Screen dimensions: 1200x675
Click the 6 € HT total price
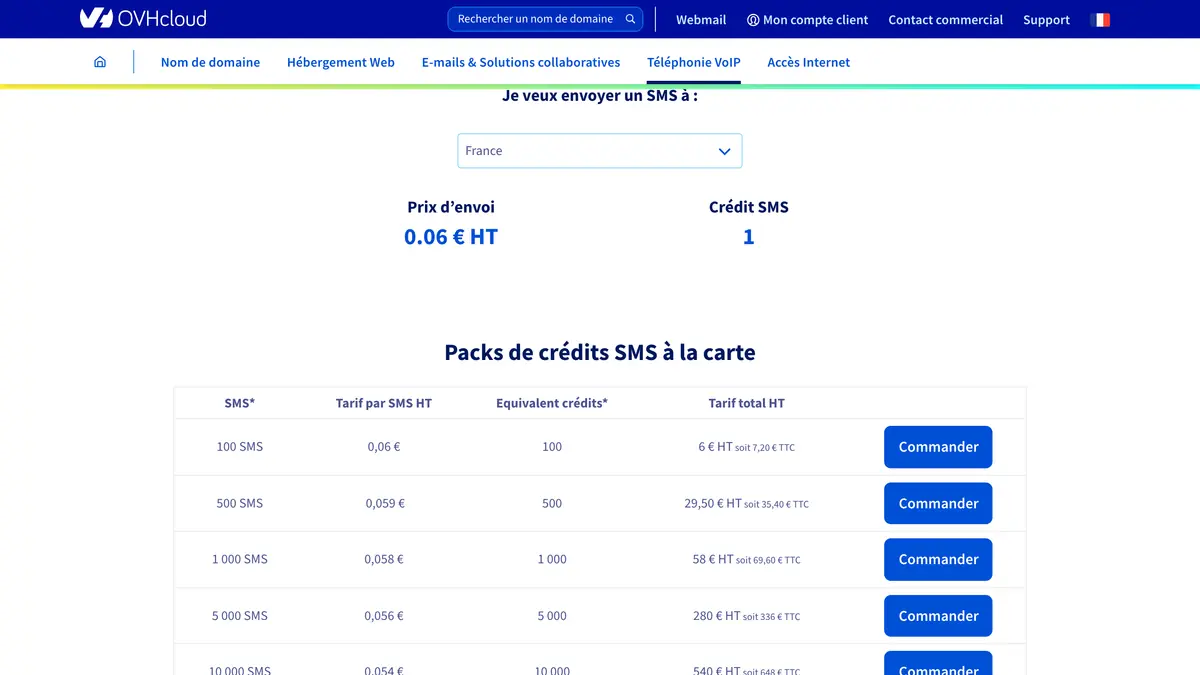716,447
